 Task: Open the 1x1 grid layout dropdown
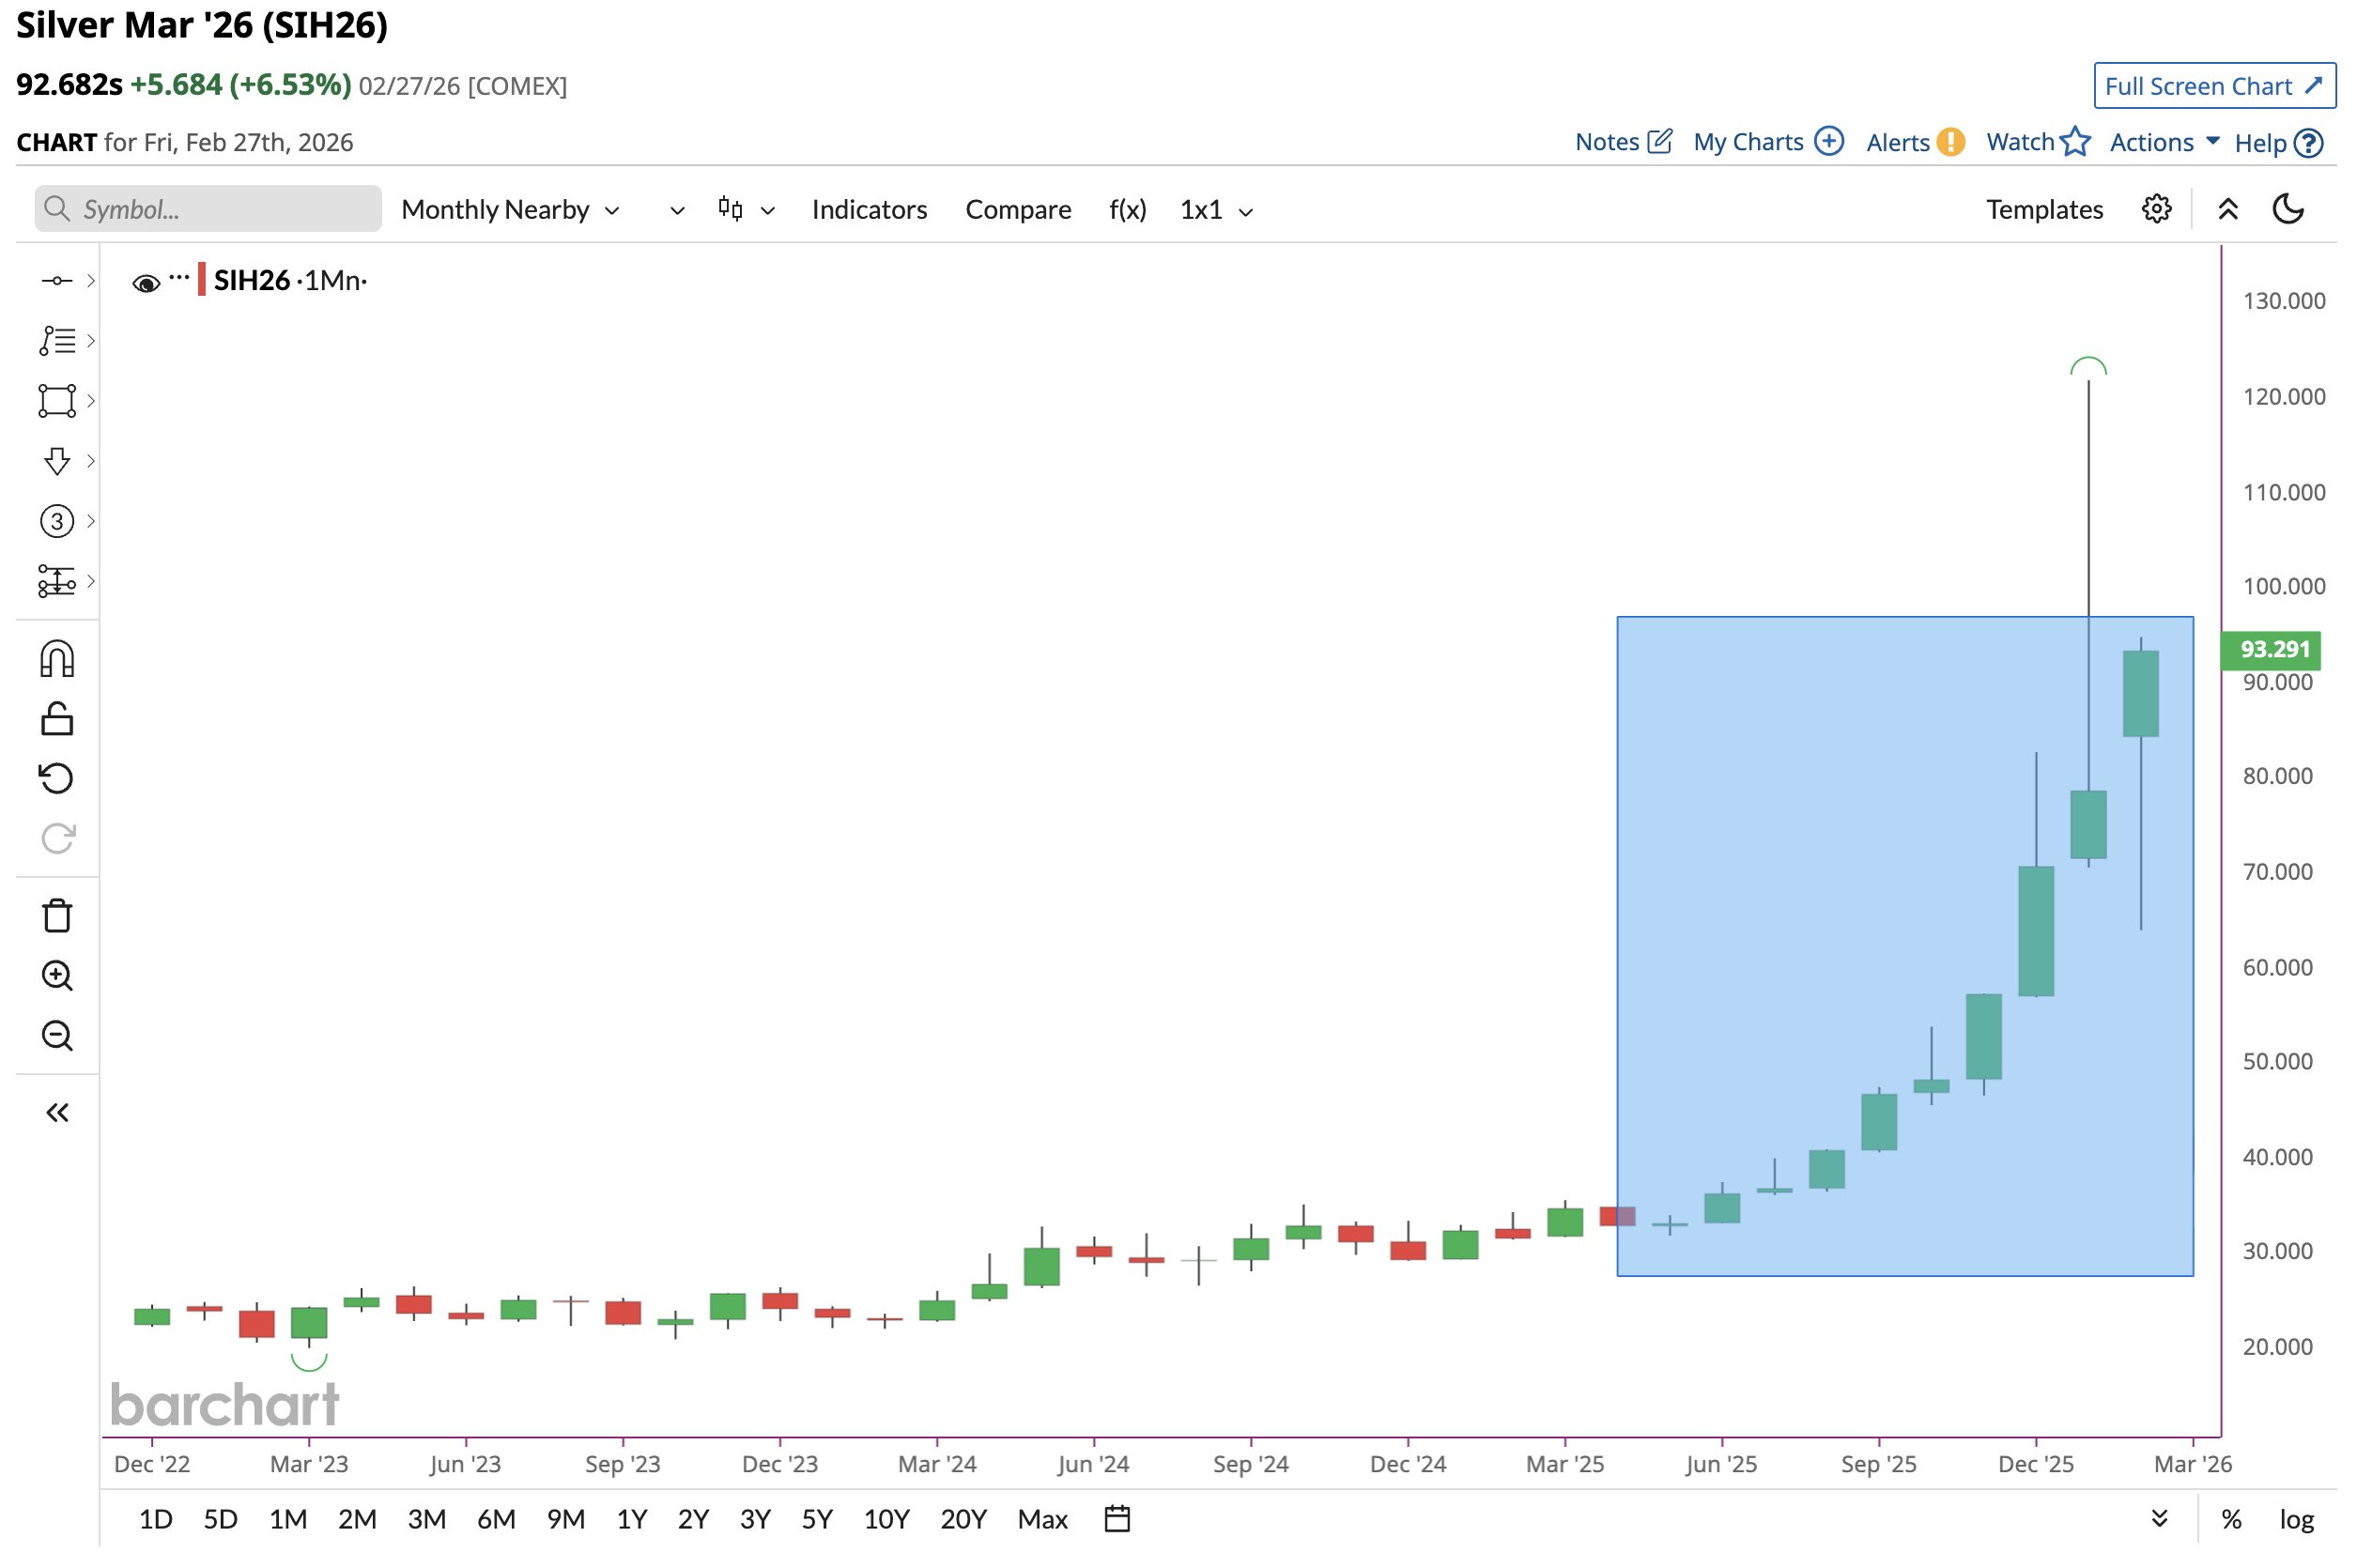(x=1215, y=210)
